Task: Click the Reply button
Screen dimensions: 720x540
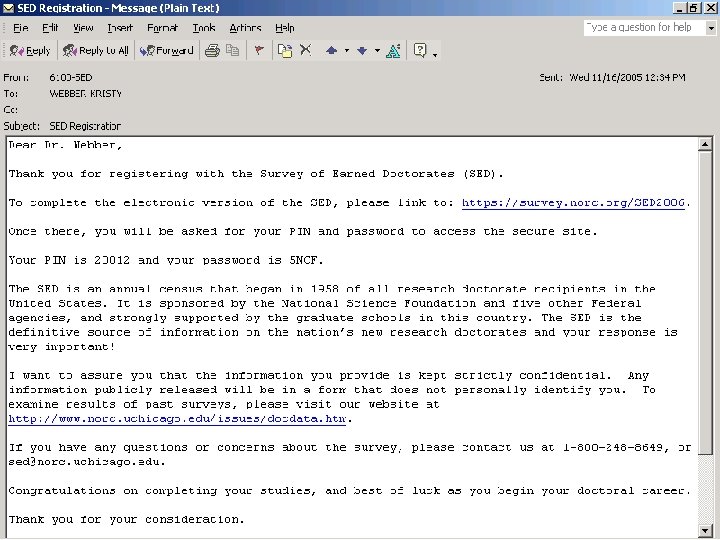Action: coord(29,51)
